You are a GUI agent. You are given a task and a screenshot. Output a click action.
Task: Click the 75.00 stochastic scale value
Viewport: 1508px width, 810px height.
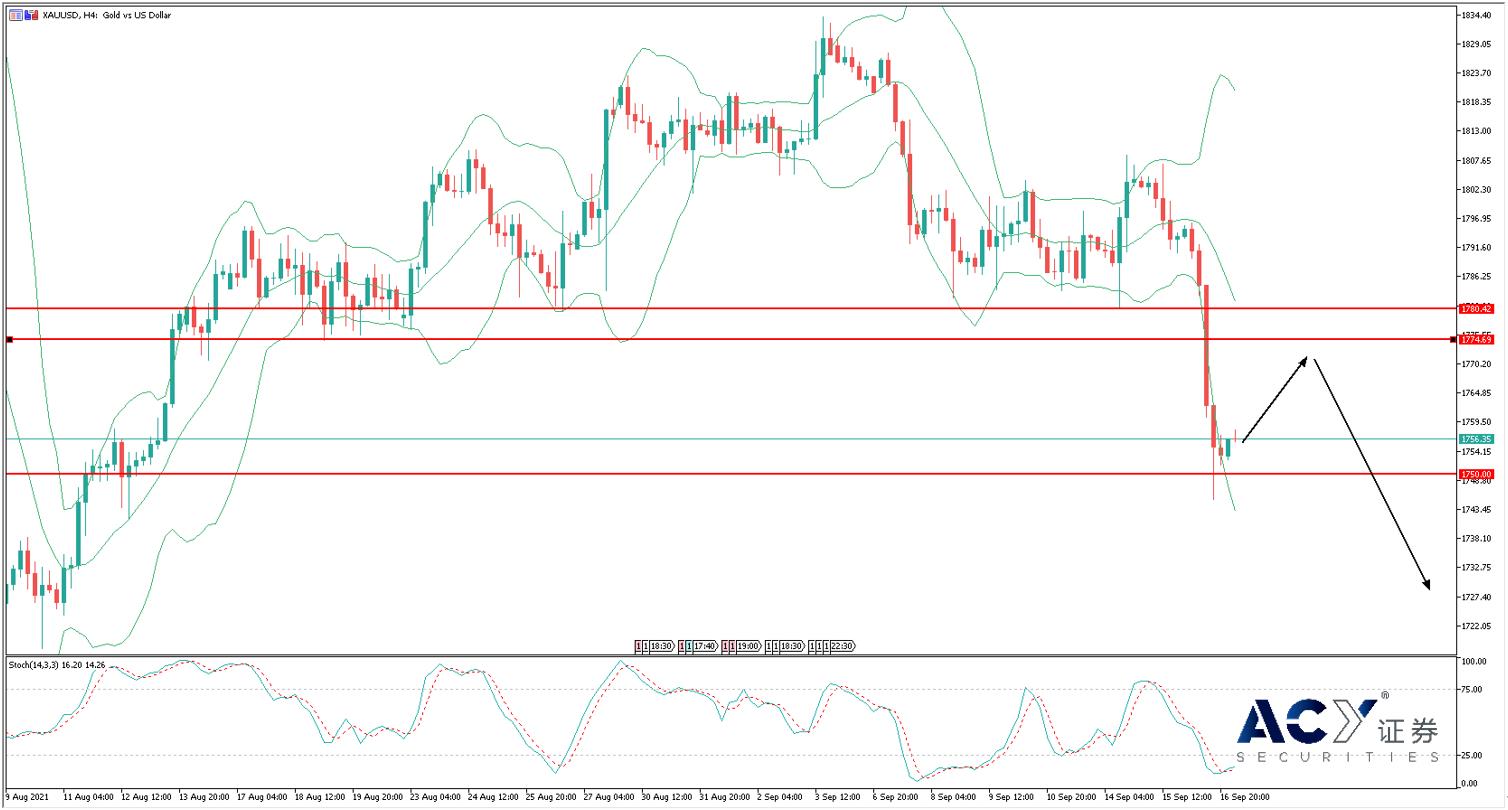[1472, 689]
